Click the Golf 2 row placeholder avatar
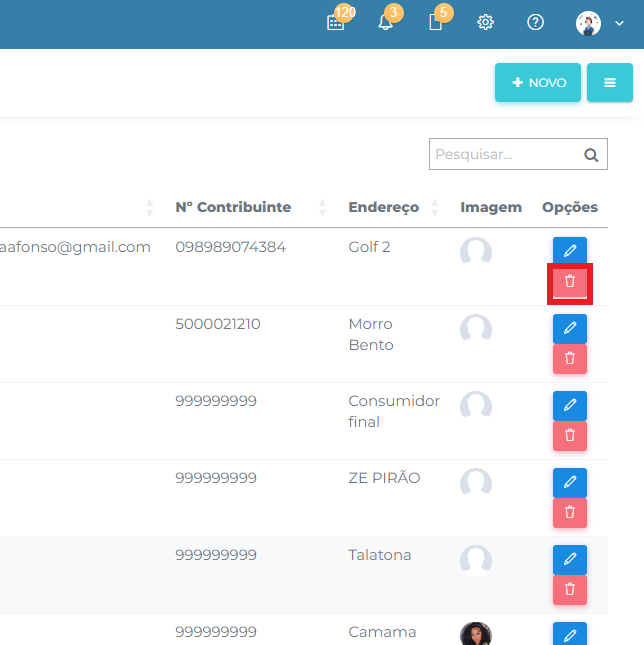The width and height of the screenshot is (644, 645). [475, 252]
